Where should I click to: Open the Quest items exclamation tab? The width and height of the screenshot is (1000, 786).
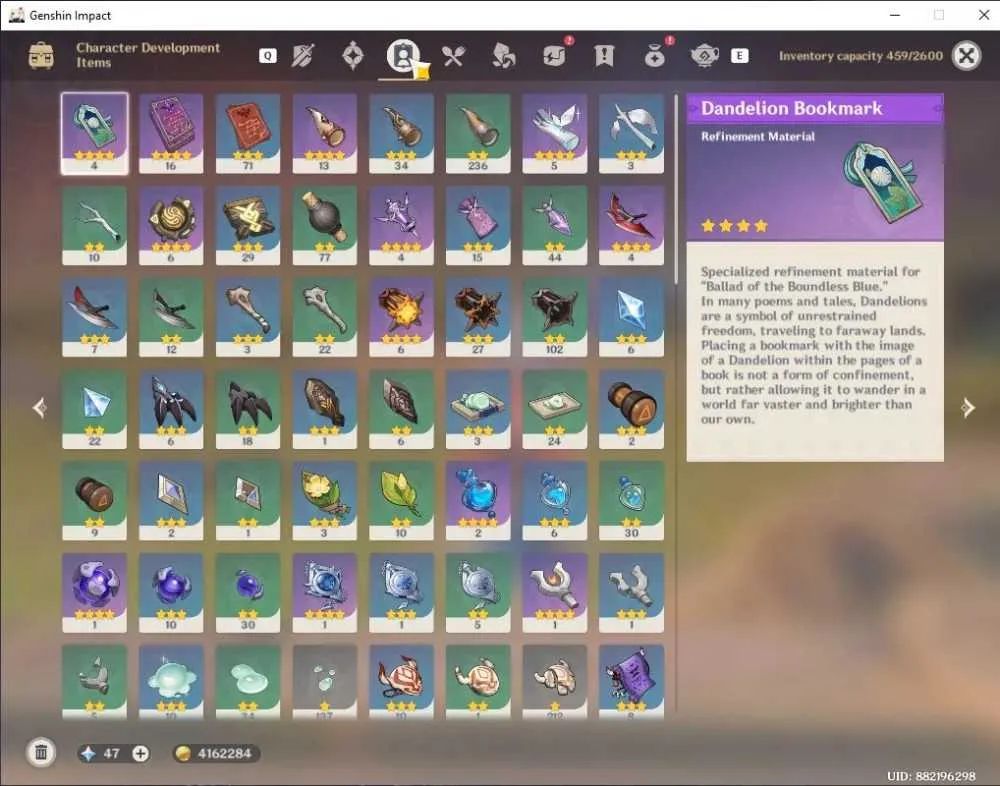coord(604,56)
